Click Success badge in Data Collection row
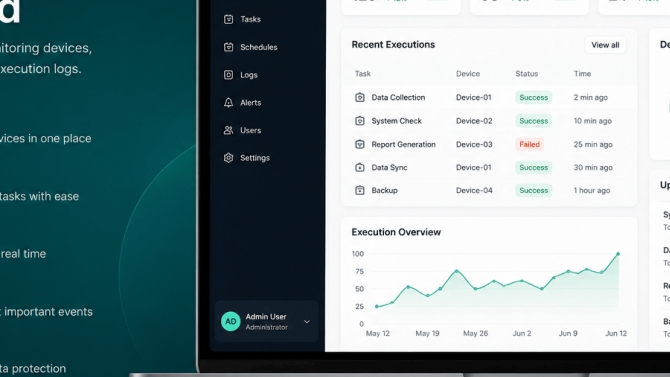Screen dimensions: 670x377 click(534, 97)
